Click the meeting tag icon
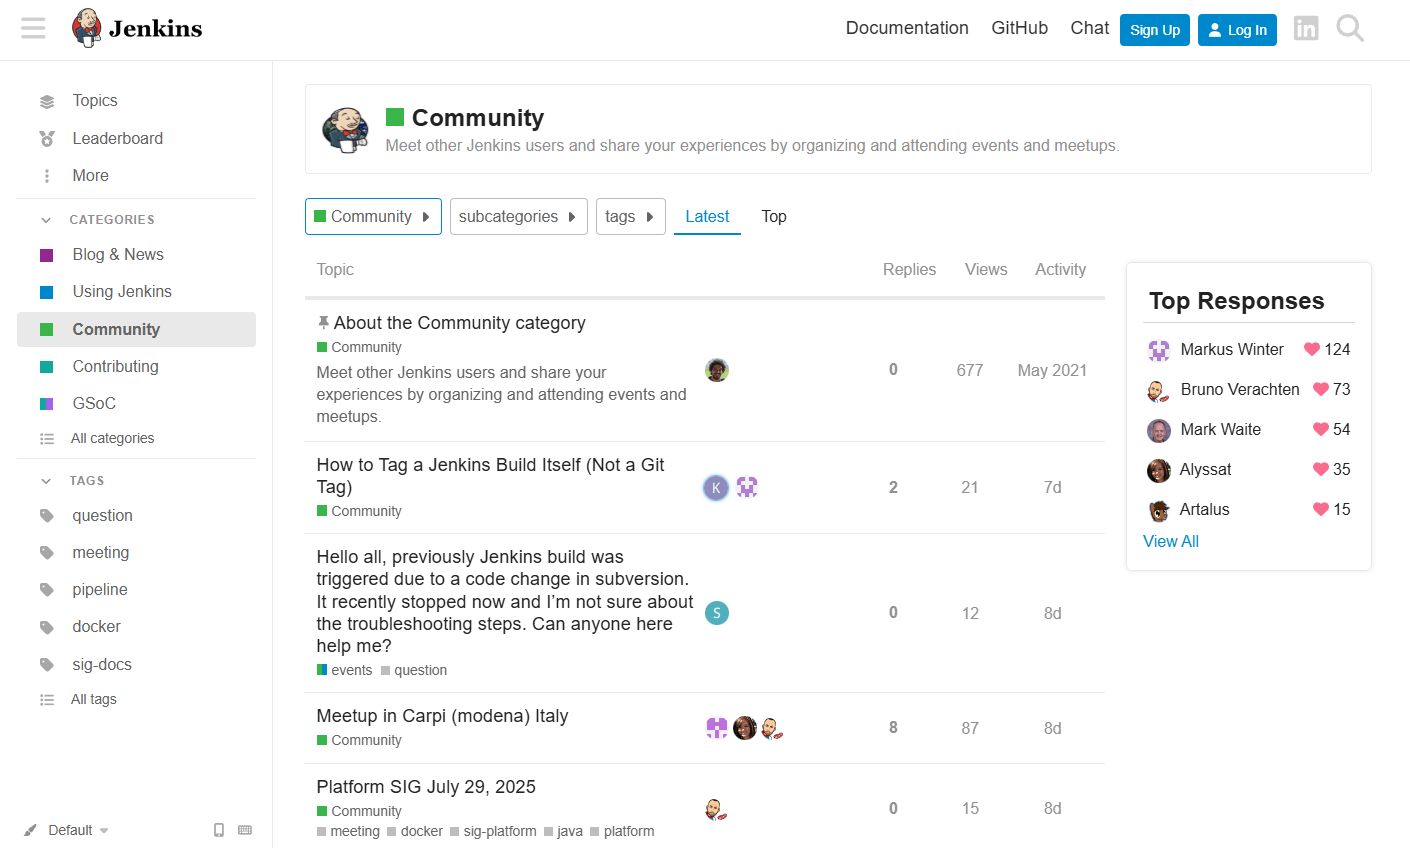1410x848 pixels. [x=47, y=553]
